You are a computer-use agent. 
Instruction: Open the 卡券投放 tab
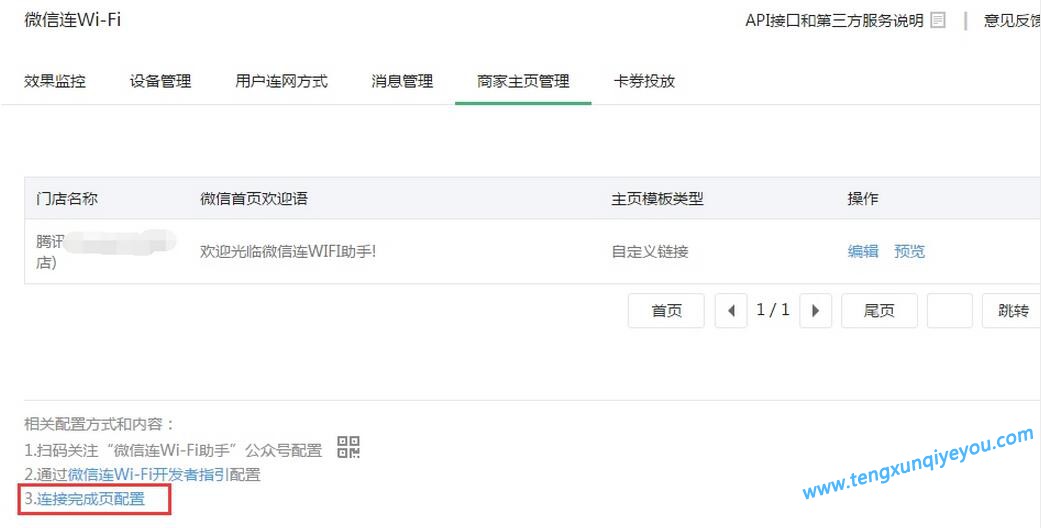(x=644, y=81)
